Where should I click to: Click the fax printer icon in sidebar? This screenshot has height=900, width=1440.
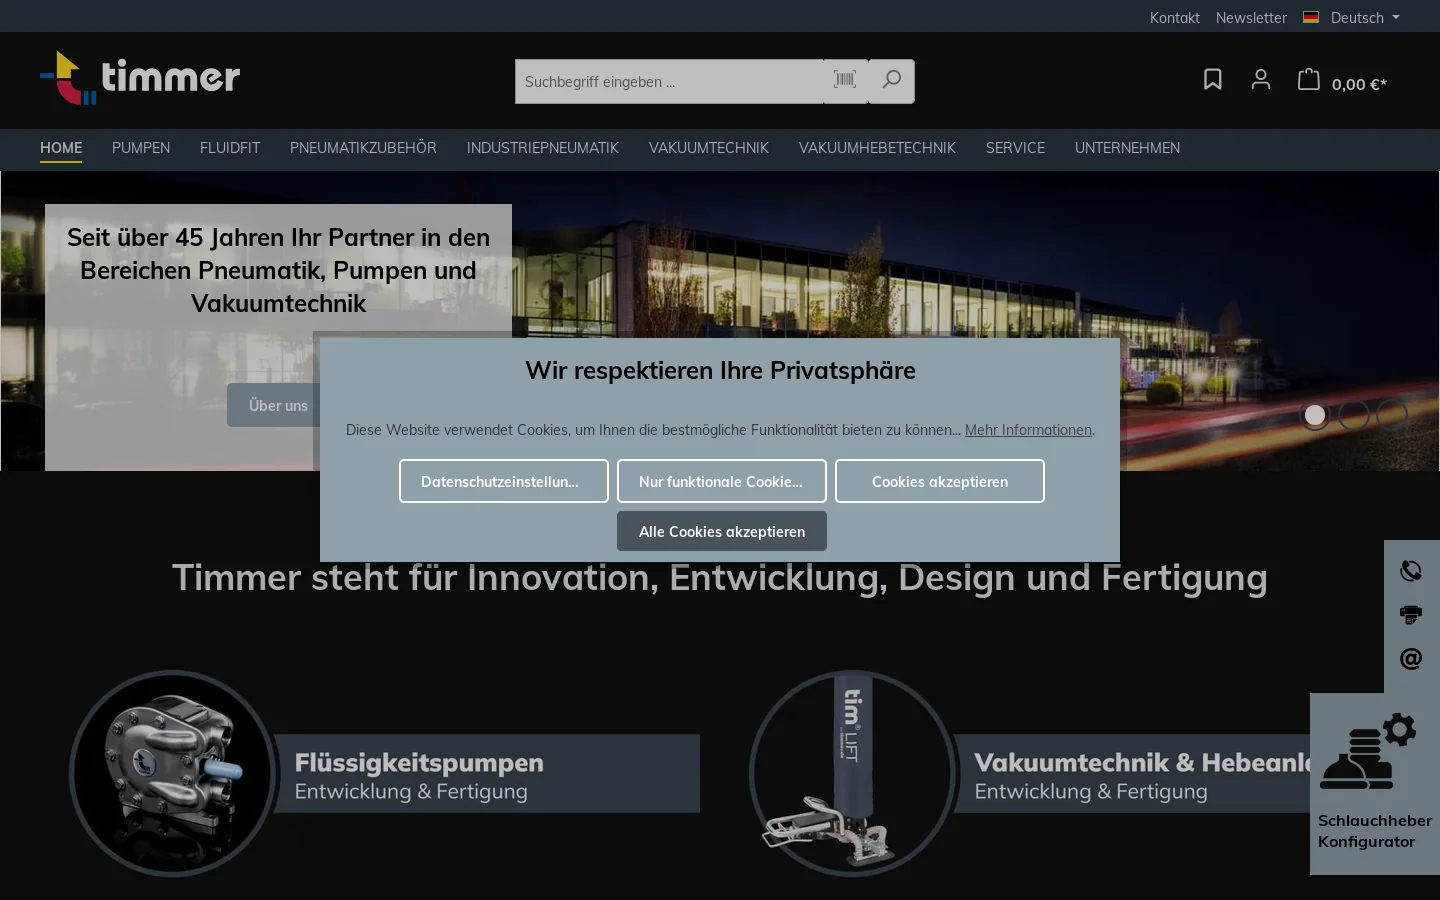[1411, 614]
